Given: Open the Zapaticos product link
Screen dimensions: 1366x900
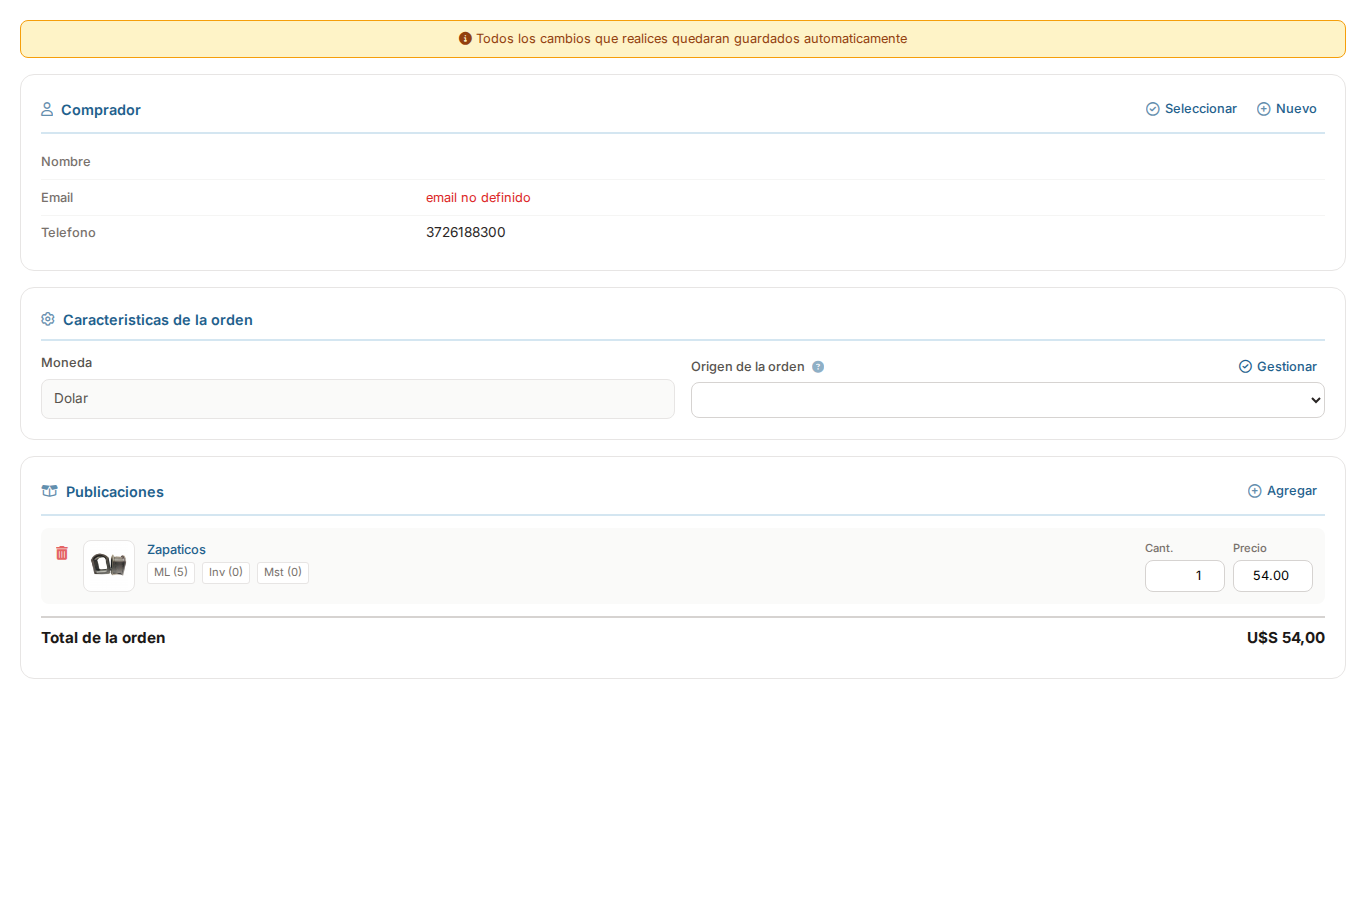Looking at the screenshot, I should coord(176,549).
